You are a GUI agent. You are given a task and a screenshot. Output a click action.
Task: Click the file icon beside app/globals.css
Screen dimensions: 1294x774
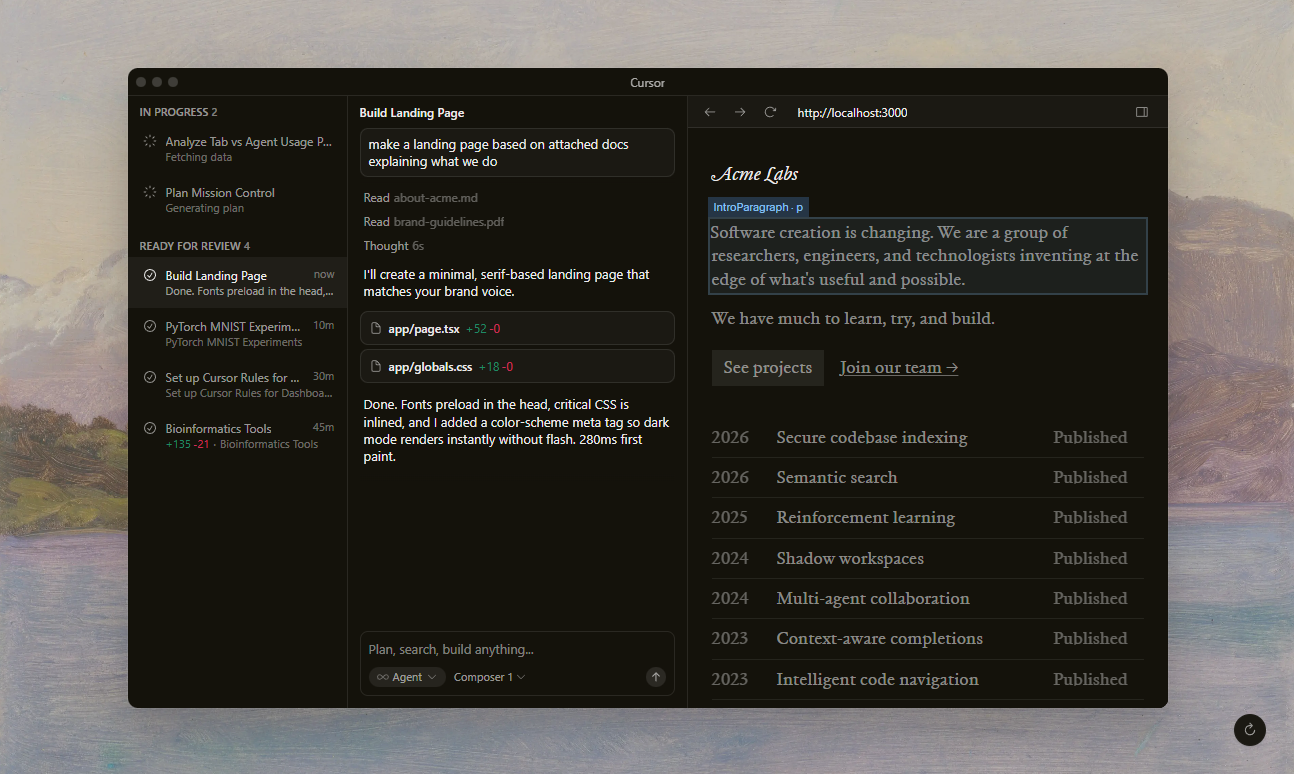376,367
